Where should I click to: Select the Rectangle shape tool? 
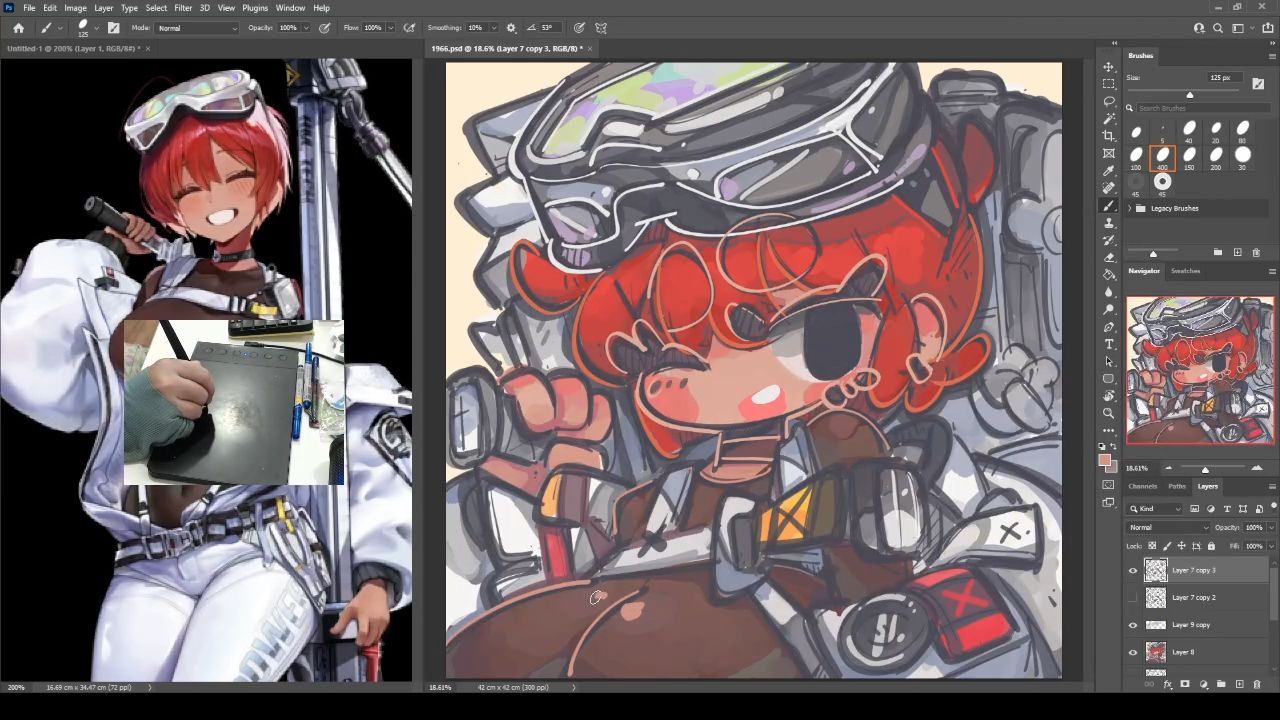point(1108,379)
